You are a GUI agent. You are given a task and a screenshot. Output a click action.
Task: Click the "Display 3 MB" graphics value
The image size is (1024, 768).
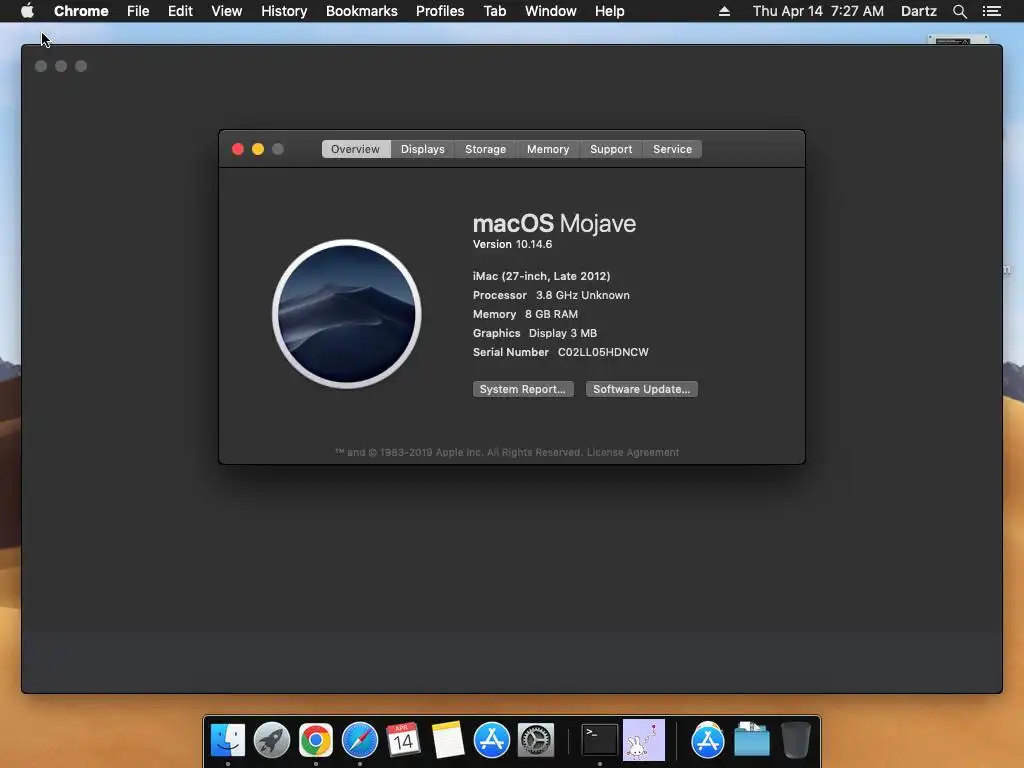563,333
